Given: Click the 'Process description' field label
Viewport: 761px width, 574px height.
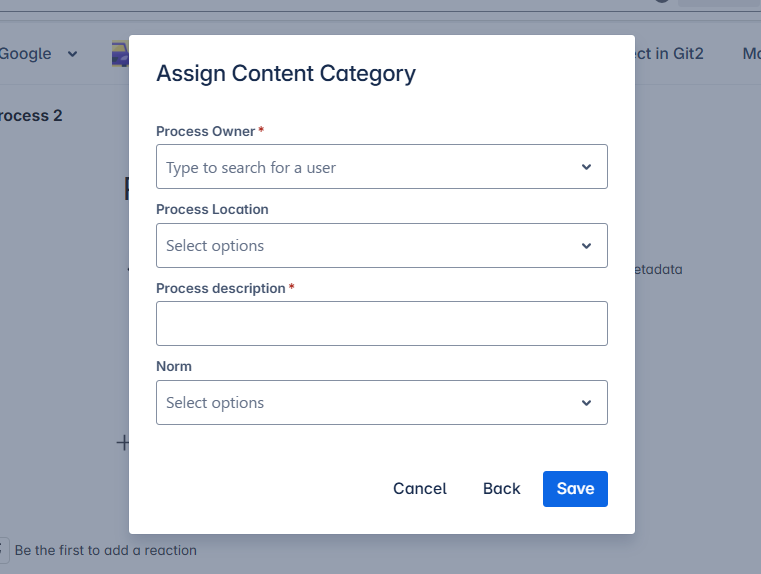Looking at the screenshot, I should coord(221,288).
